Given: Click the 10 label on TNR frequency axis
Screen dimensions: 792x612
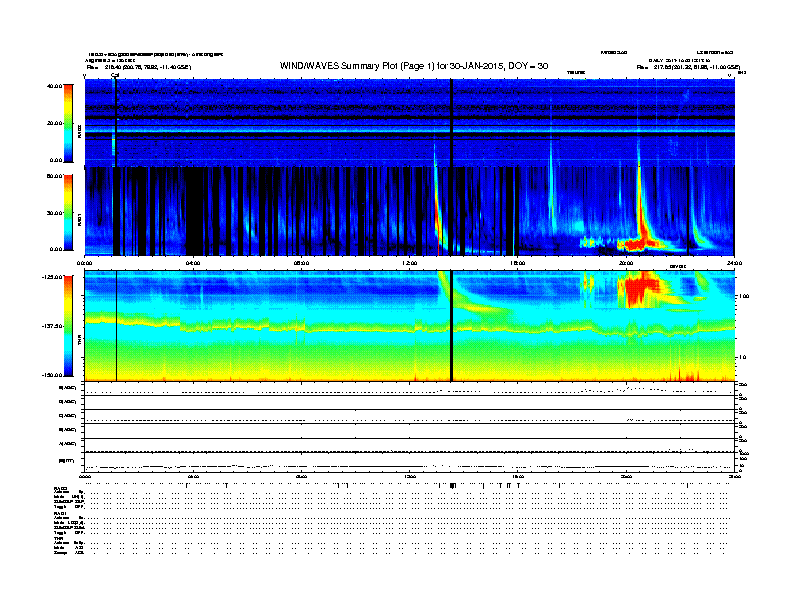Looking at the screenshot, I should click(742, 358).
